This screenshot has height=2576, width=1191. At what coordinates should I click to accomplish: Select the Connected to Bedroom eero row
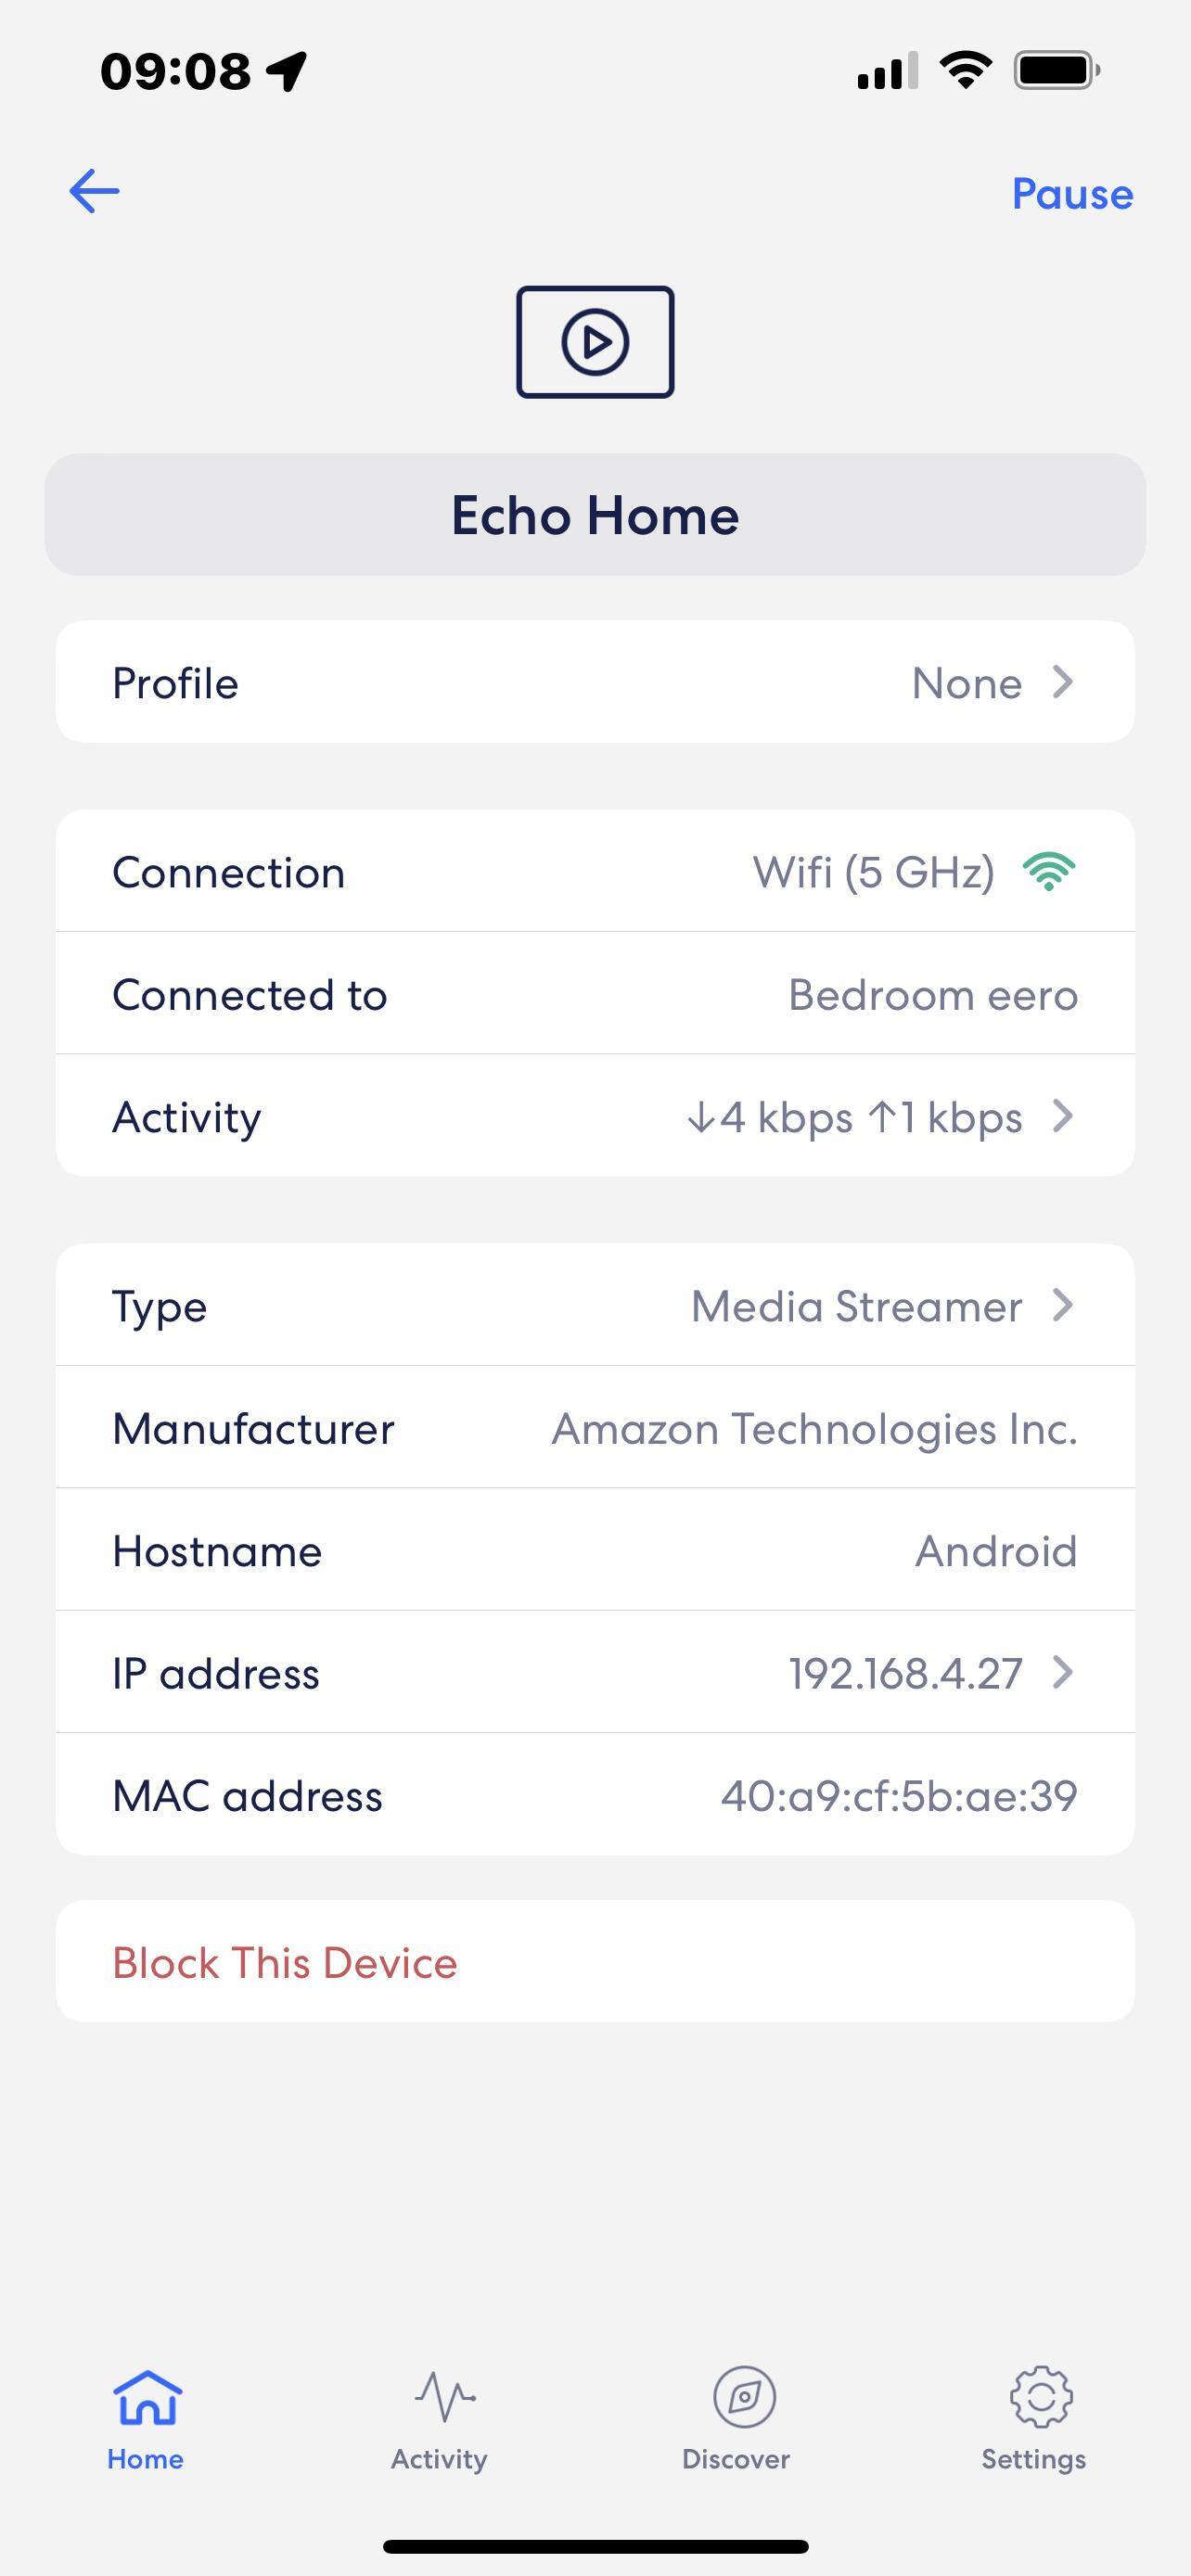pyautogui.click(x=595, y=995)
